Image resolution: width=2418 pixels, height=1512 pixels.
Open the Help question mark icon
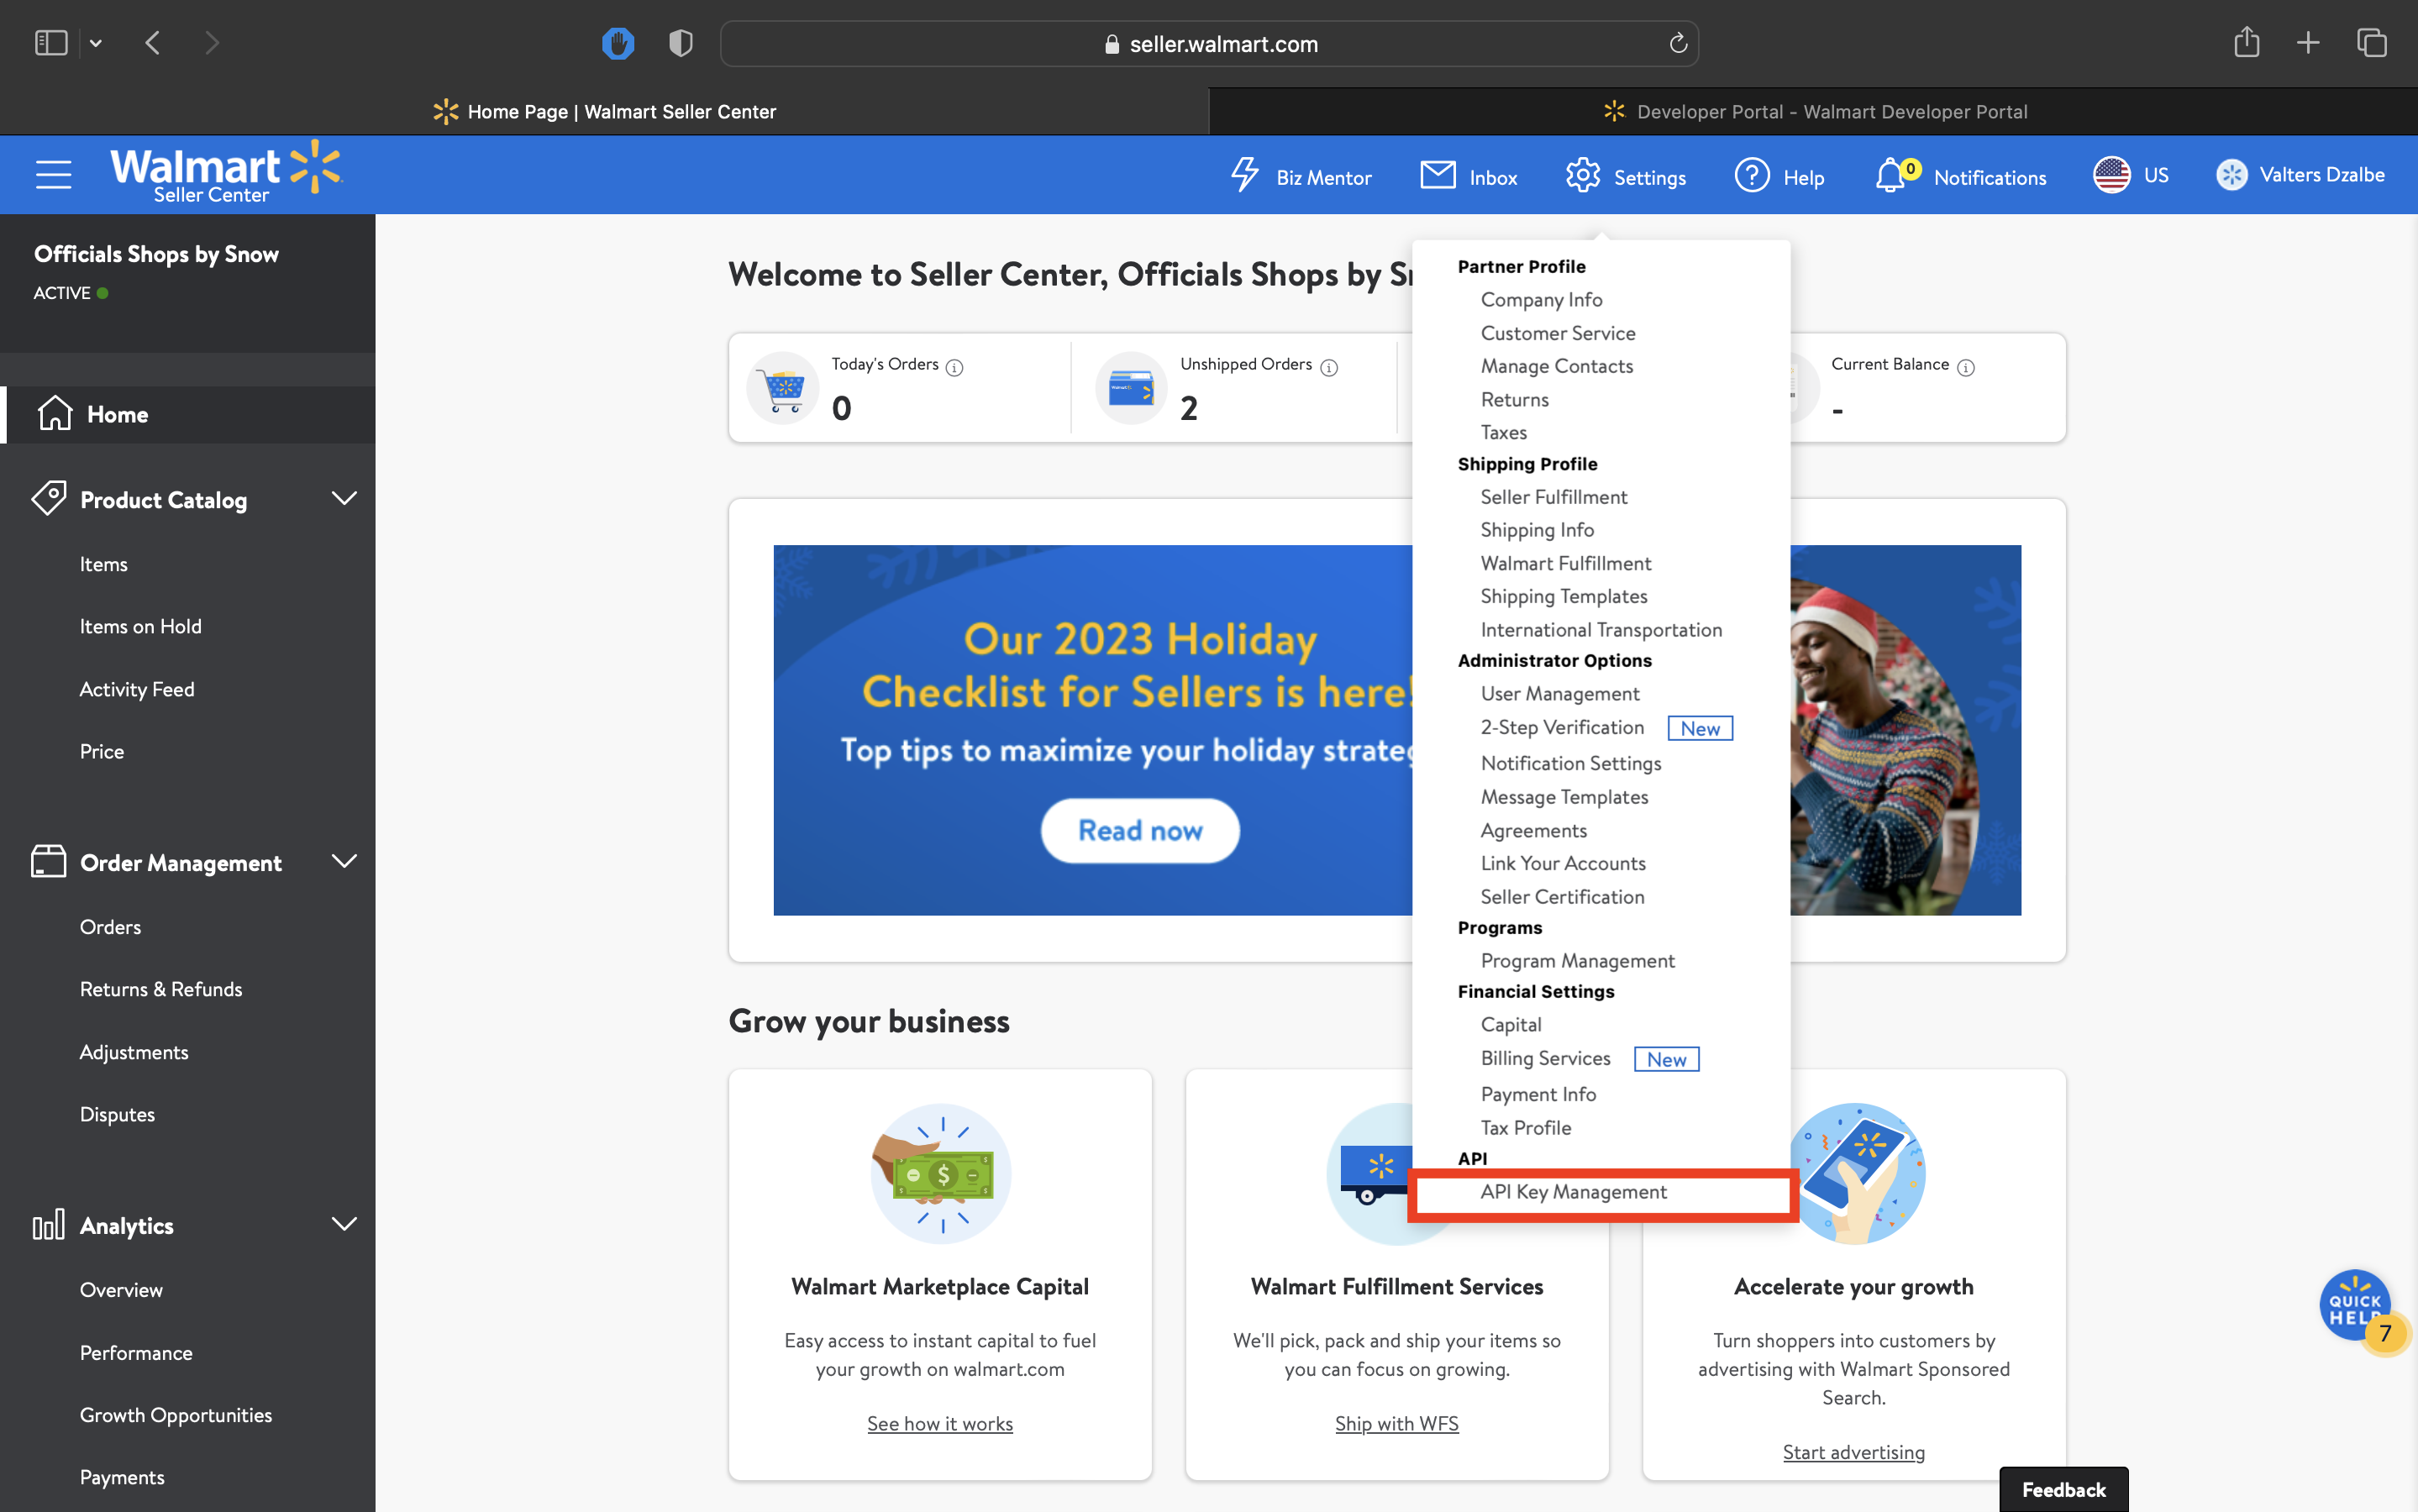click(x=1752, y=175)
